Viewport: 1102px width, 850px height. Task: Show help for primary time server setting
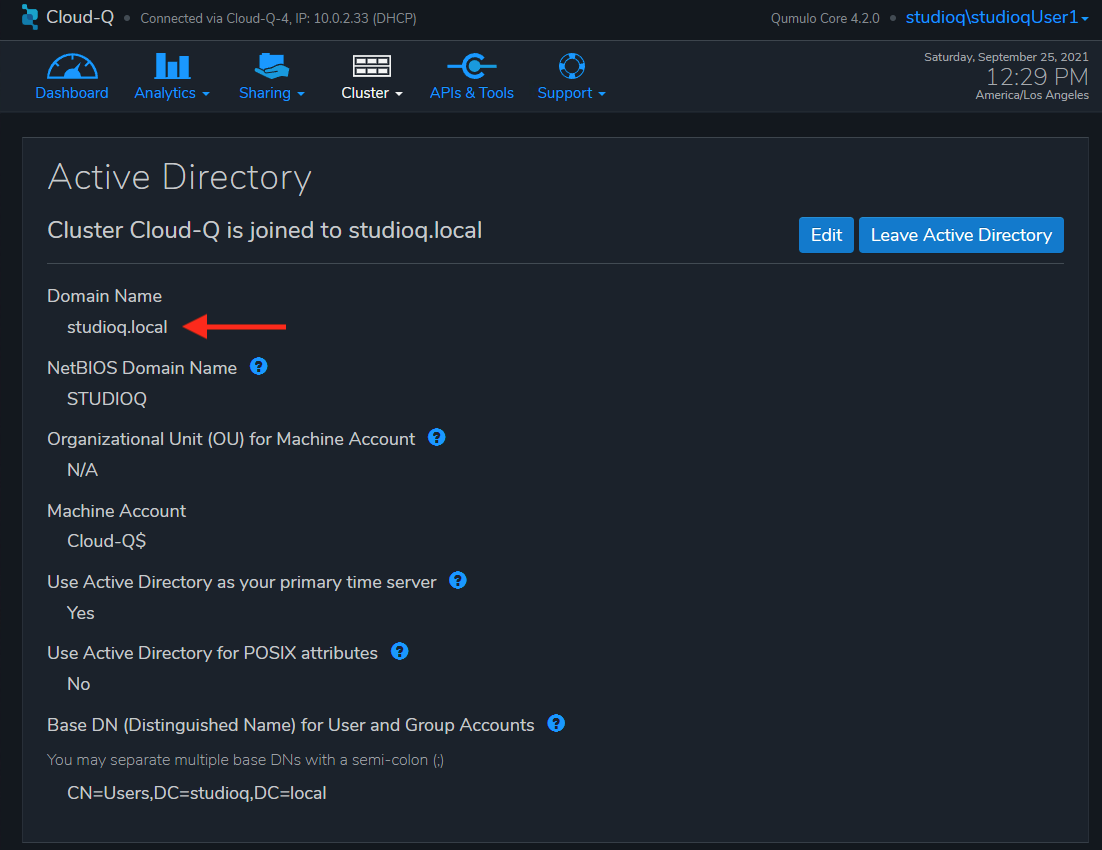click(458, 581)
